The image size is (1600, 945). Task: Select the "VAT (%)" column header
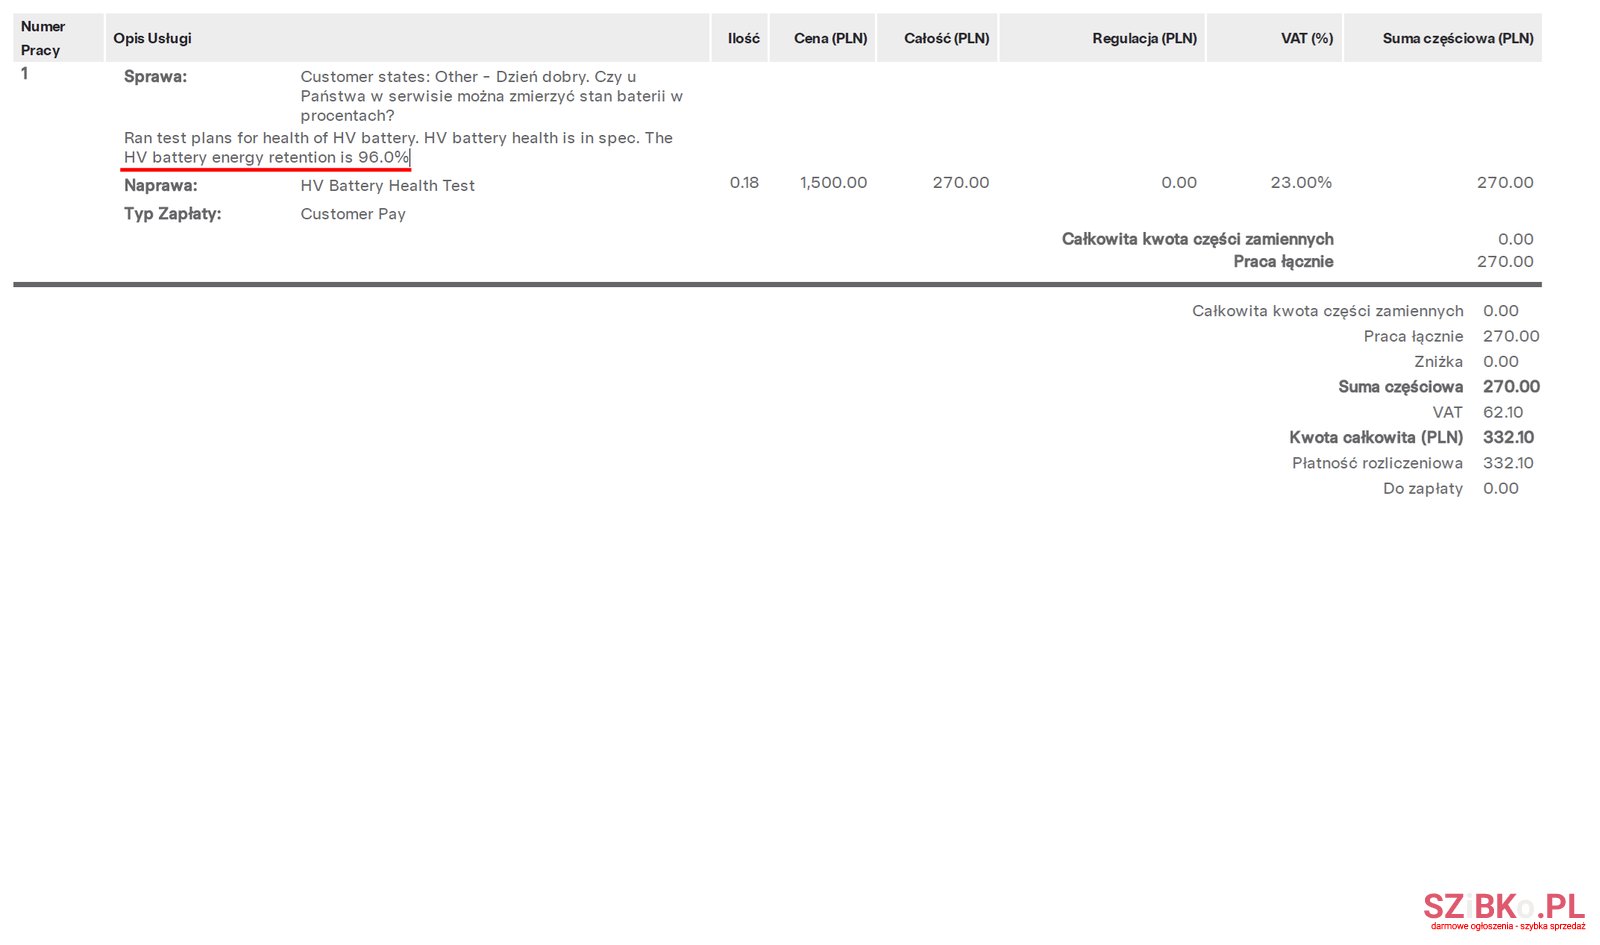pyautogui.click(x=1306, y=38)
